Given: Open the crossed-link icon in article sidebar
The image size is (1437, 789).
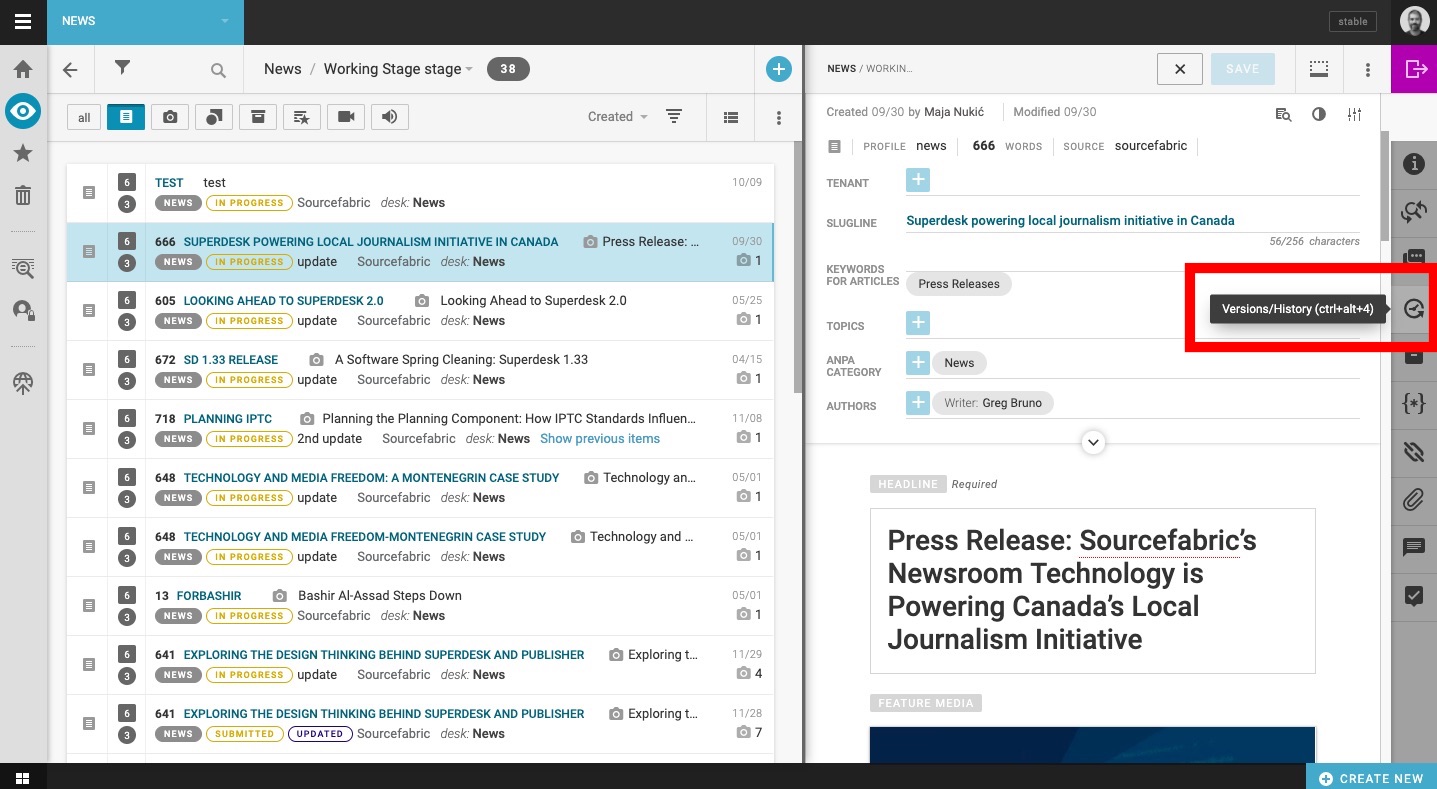Looking at the screenshot, I should tap(1413, 452).
